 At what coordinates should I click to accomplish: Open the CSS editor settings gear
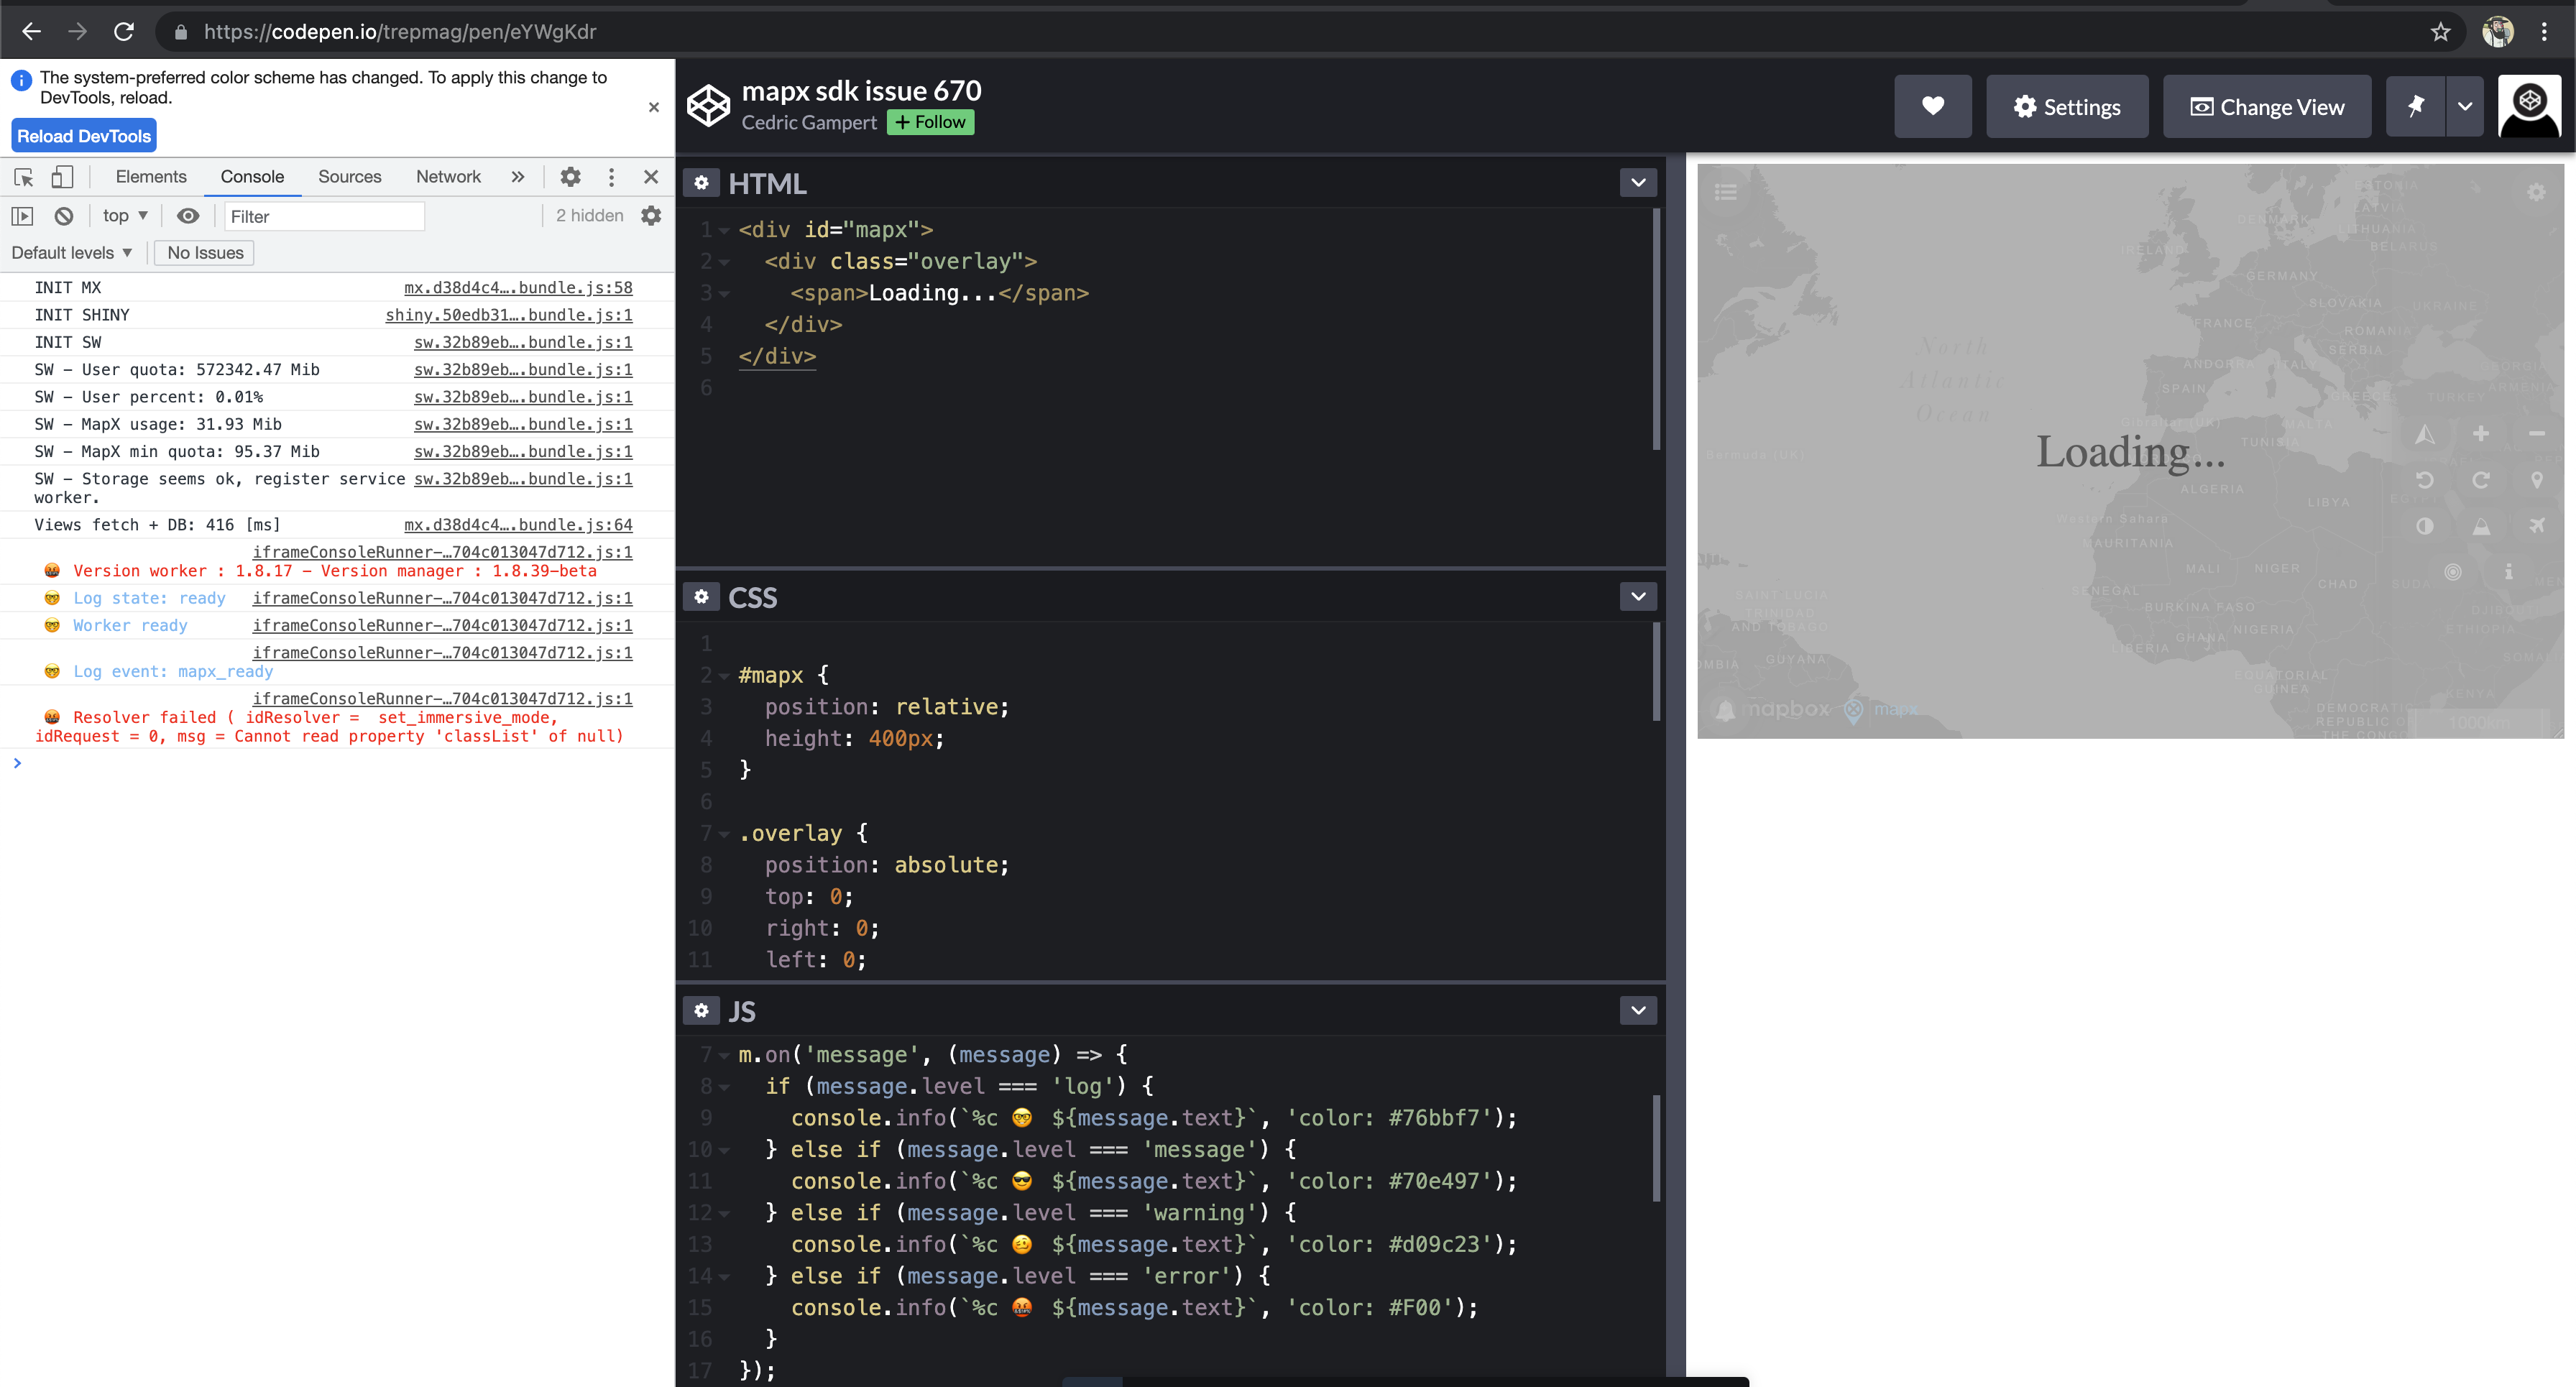pyautogui.click(x=701, y=597)
